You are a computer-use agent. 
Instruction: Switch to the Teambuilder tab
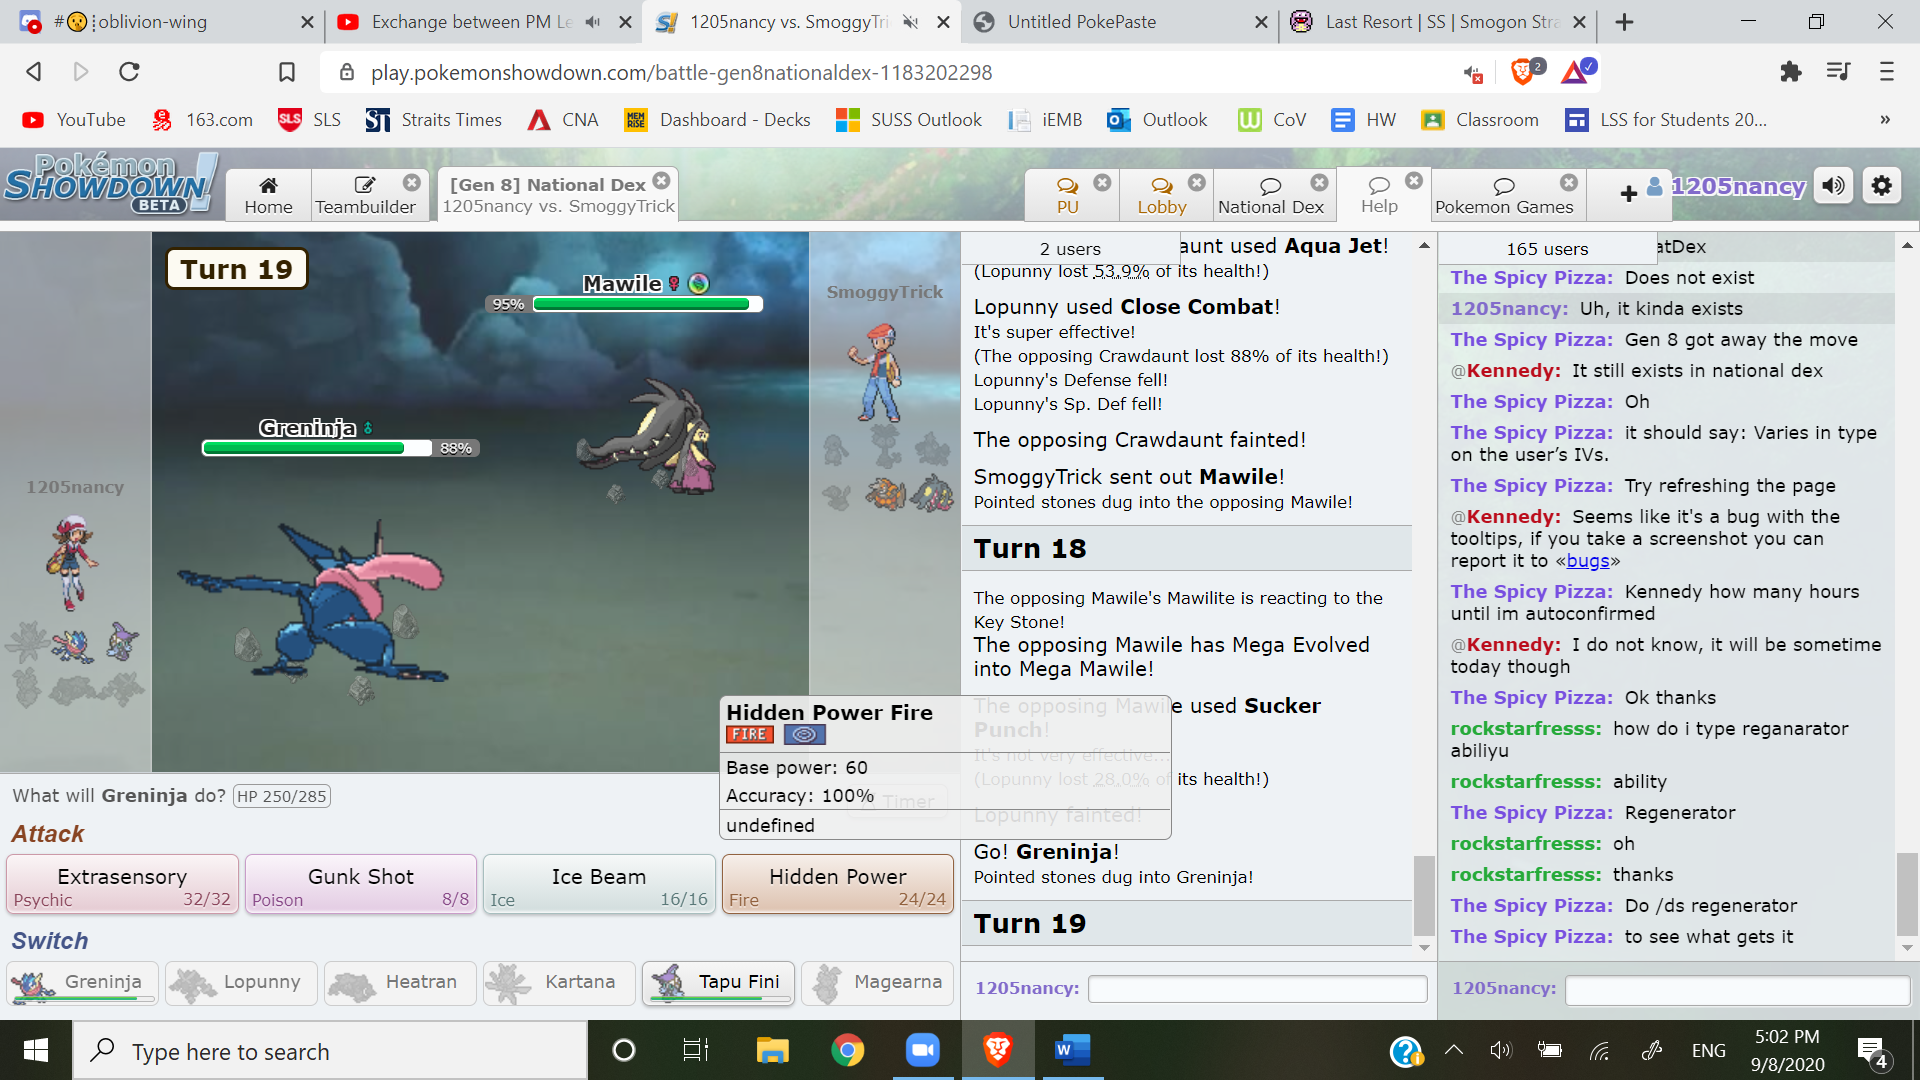coord(365,195)
